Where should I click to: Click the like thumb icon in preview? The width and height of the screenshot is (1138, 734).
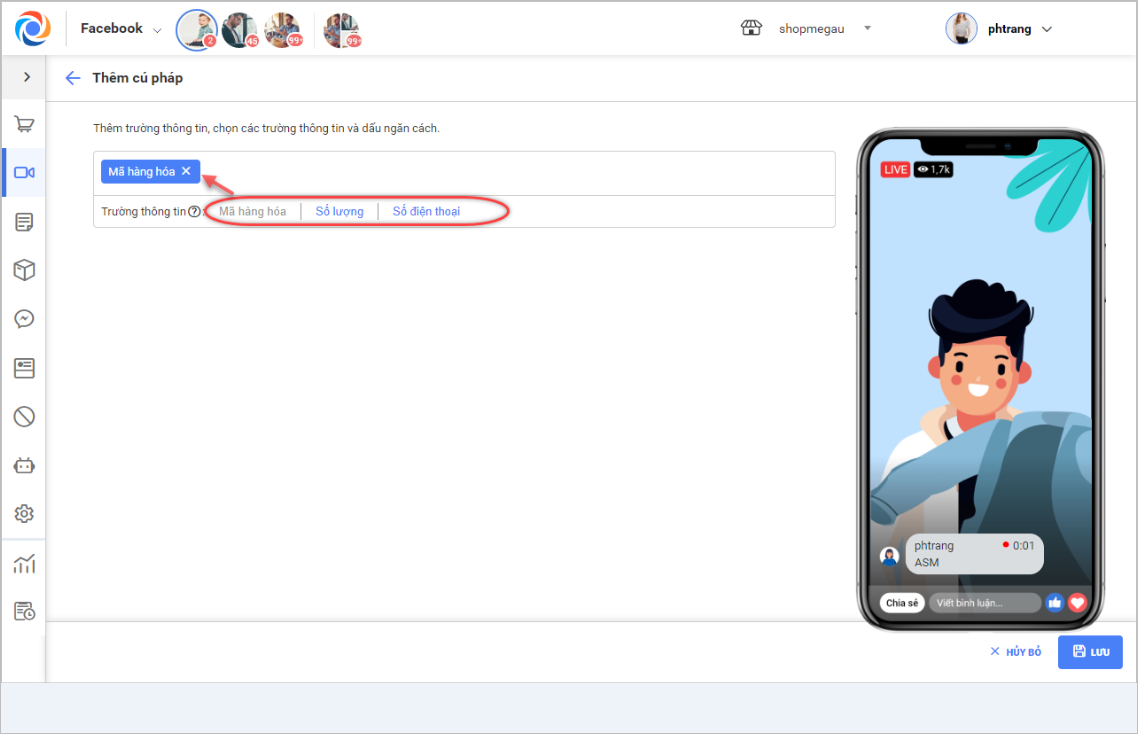click(x=1055, y=603)
